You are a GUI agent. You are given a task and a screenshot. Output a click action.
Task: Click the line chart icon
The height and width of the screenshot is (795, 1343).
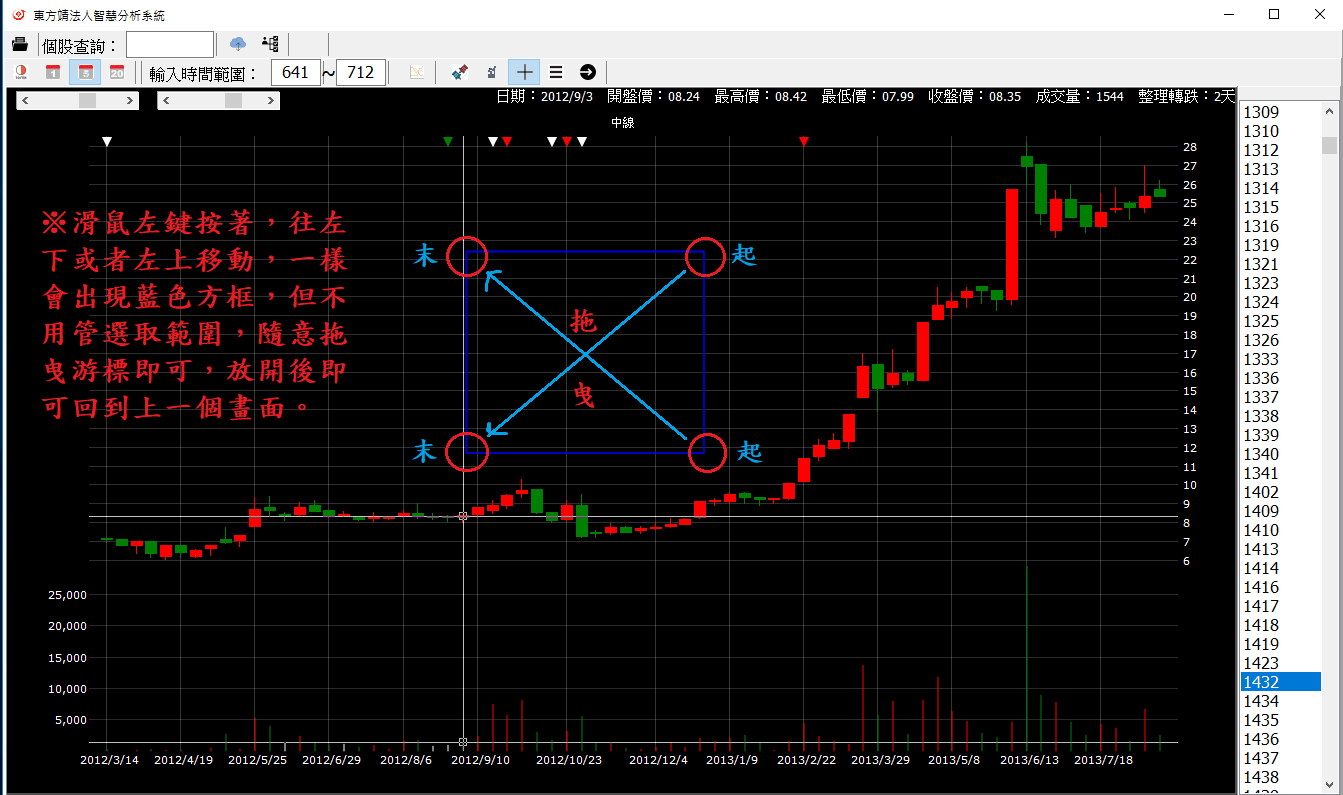pyautogui.click(x=416, y=72)
